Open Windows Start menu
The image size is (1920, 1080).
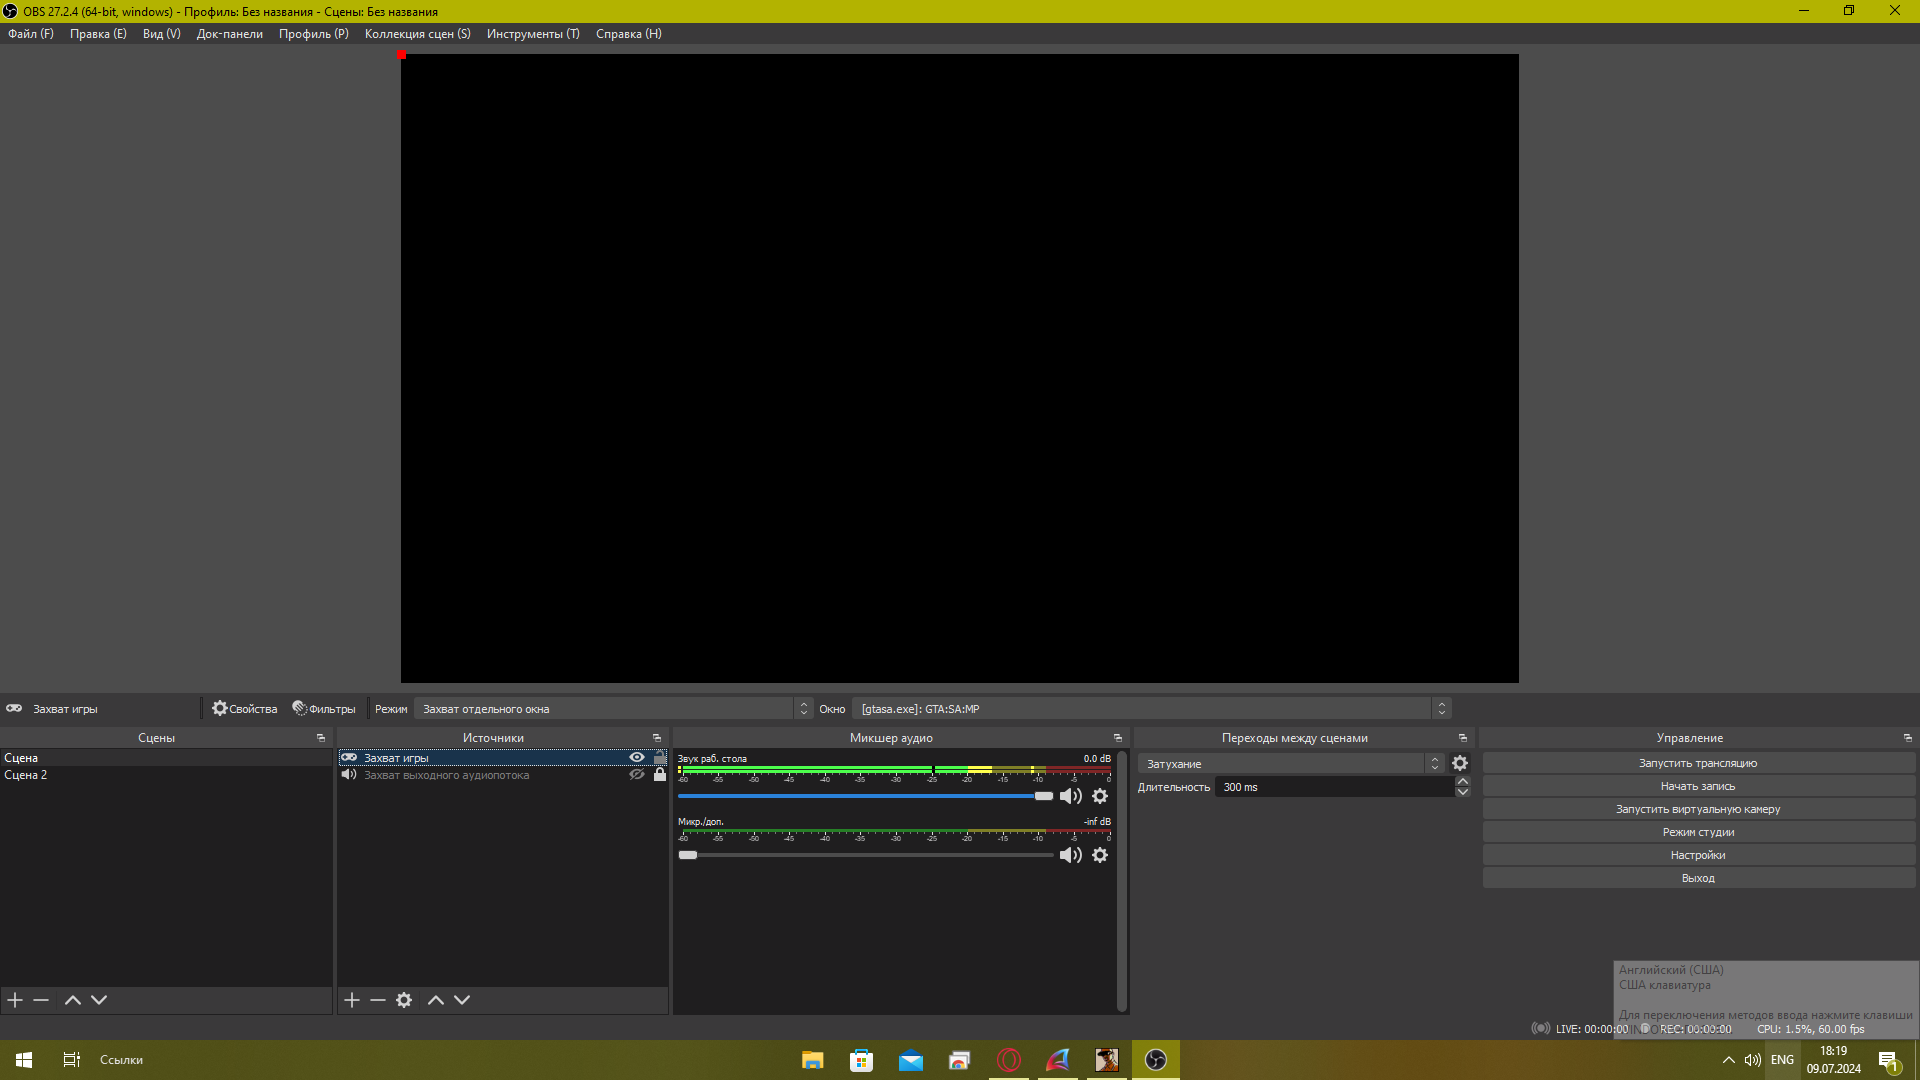[24, 1060]
